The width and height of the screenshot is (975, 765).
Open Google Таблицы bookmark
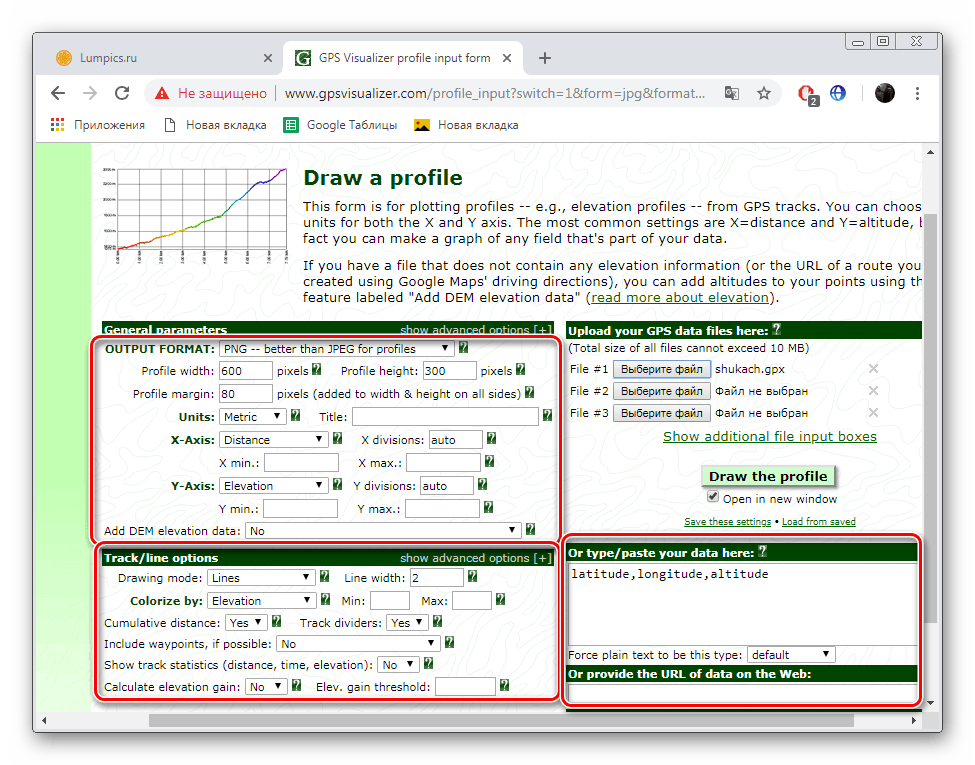tap(340, 125)
